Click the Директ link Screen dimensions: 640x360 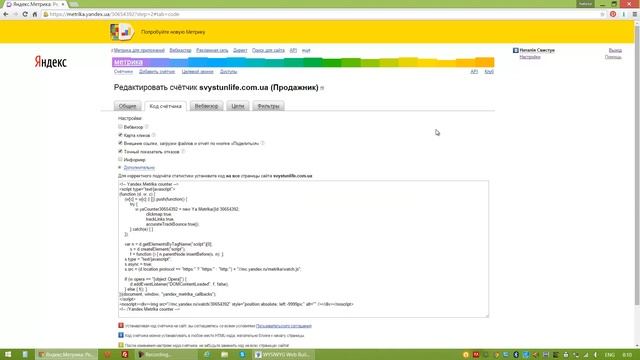point(240,50)
